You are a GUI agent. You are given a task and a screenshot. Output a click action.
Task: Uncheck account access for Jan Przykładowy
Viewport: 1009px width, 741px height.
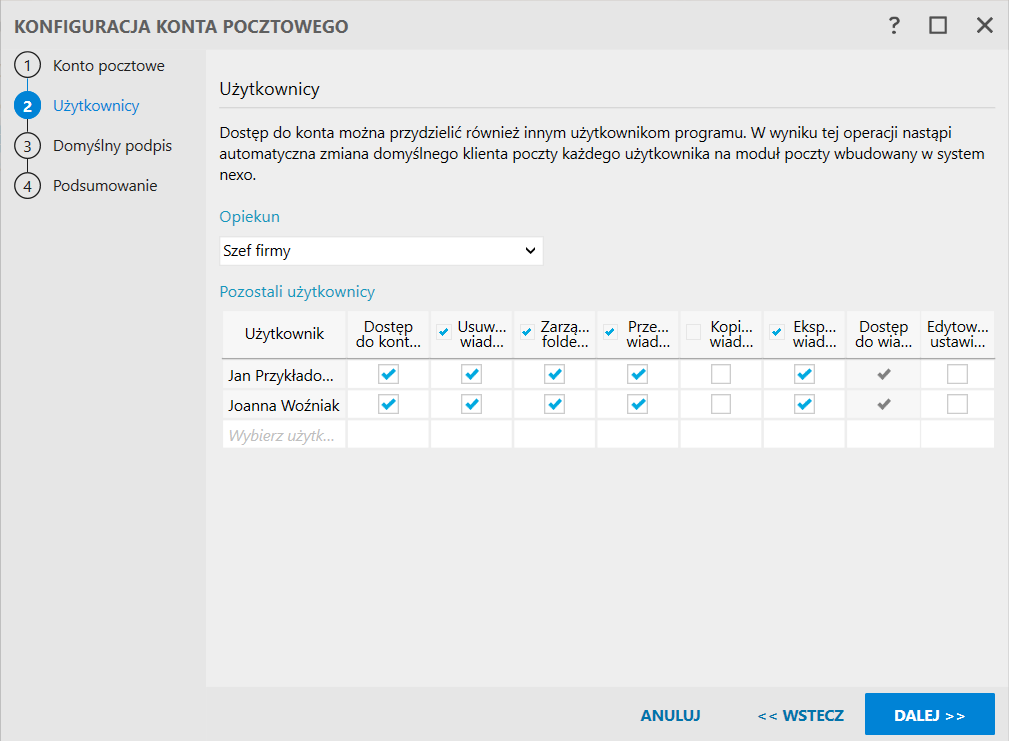point(389,375)
